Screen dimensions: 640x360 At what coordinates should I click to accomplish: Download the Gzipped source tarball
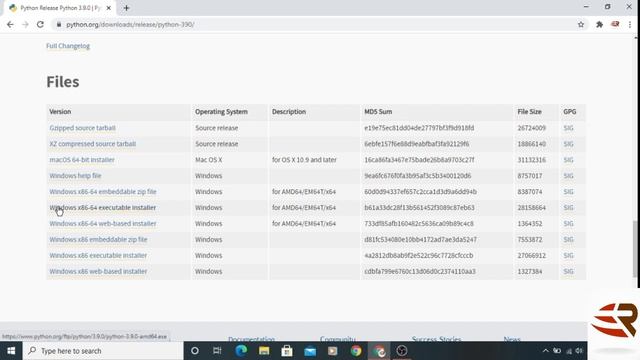pyautogui.click(x=82, y=128)
